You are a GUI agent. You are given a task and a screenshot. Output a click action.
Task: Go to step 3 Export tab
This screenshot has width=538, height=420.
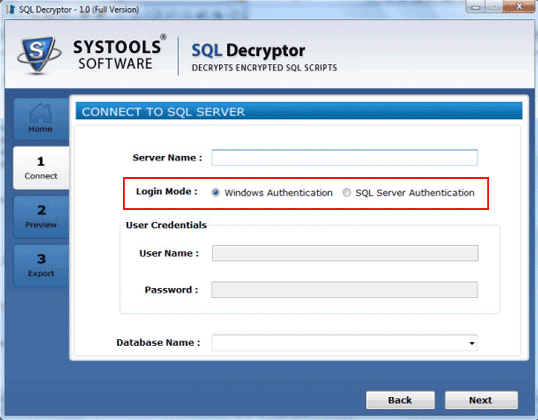41,266
